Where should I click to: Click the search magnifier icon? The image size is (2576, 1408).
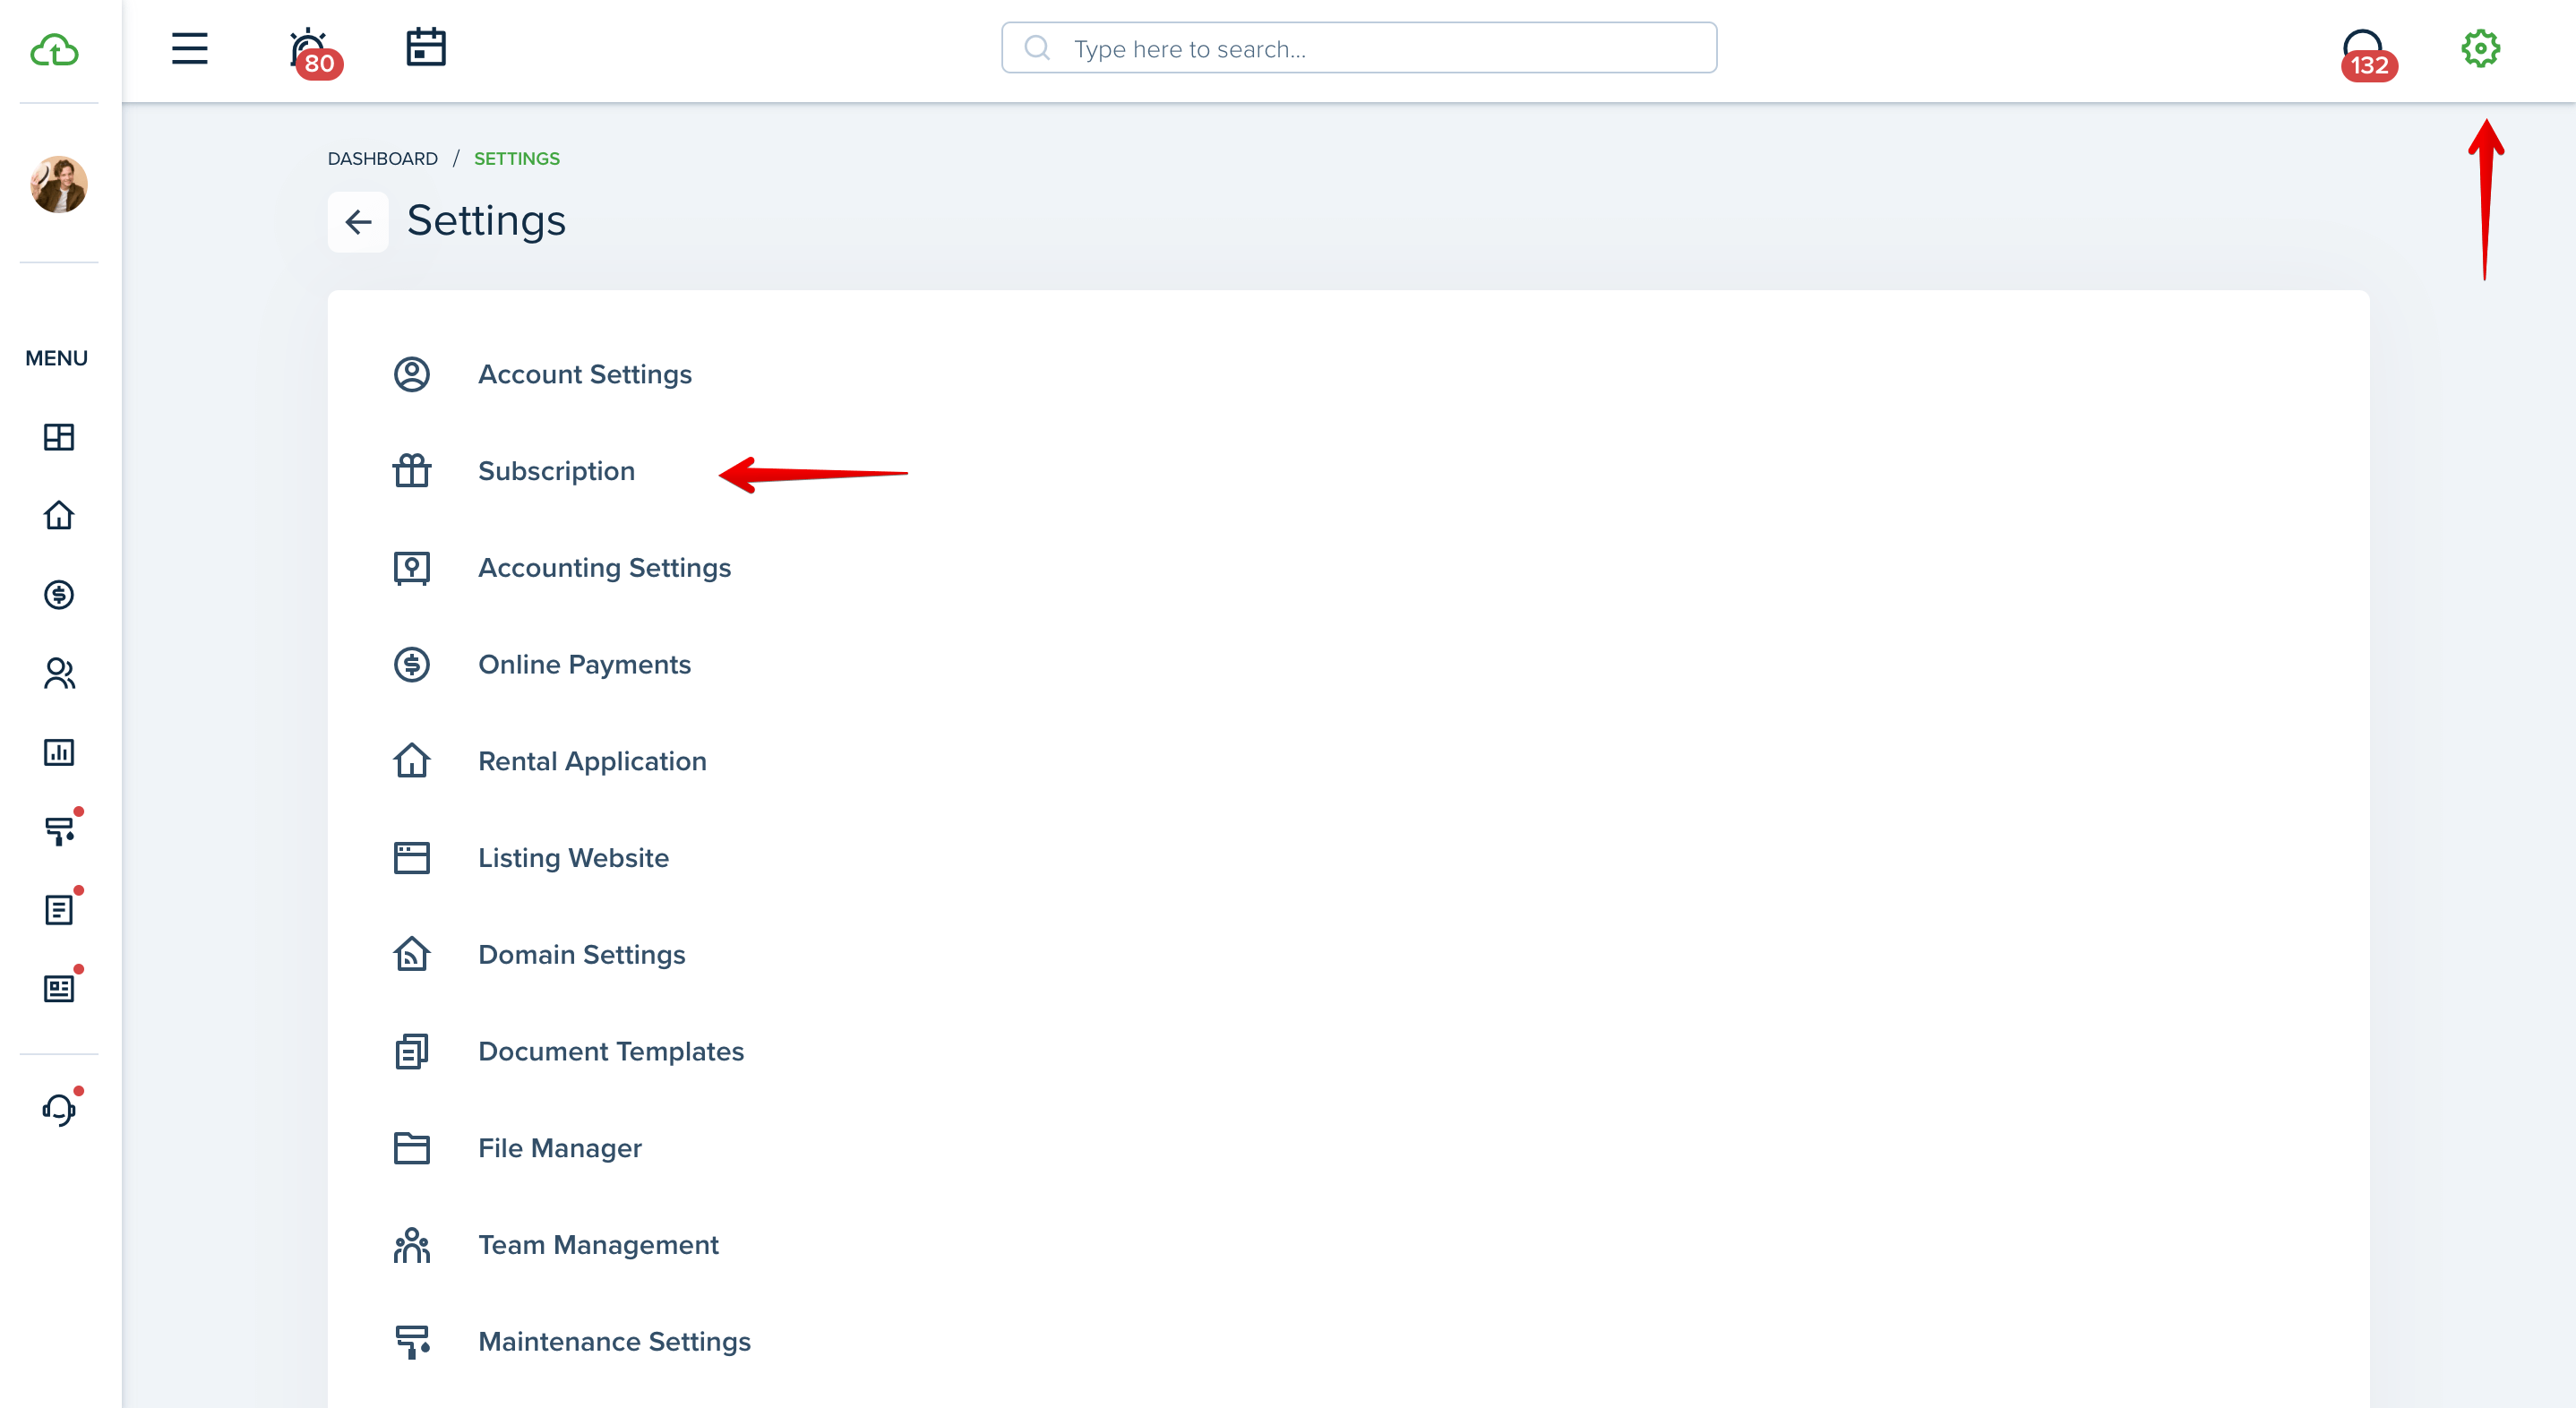(1038, 48)
